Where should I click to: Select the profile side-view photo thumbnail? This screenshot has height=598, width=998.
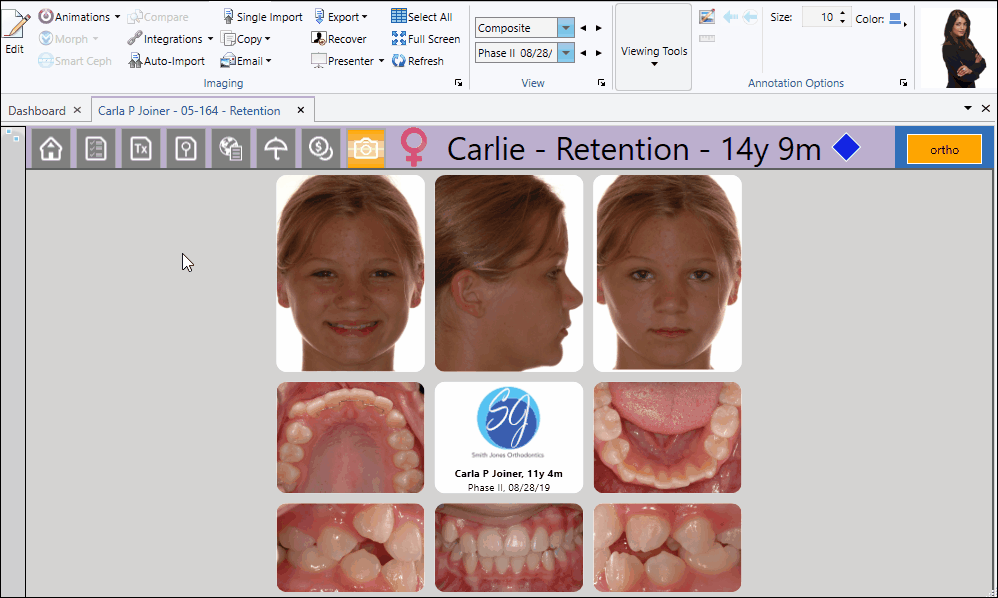[x=509, y=273]
